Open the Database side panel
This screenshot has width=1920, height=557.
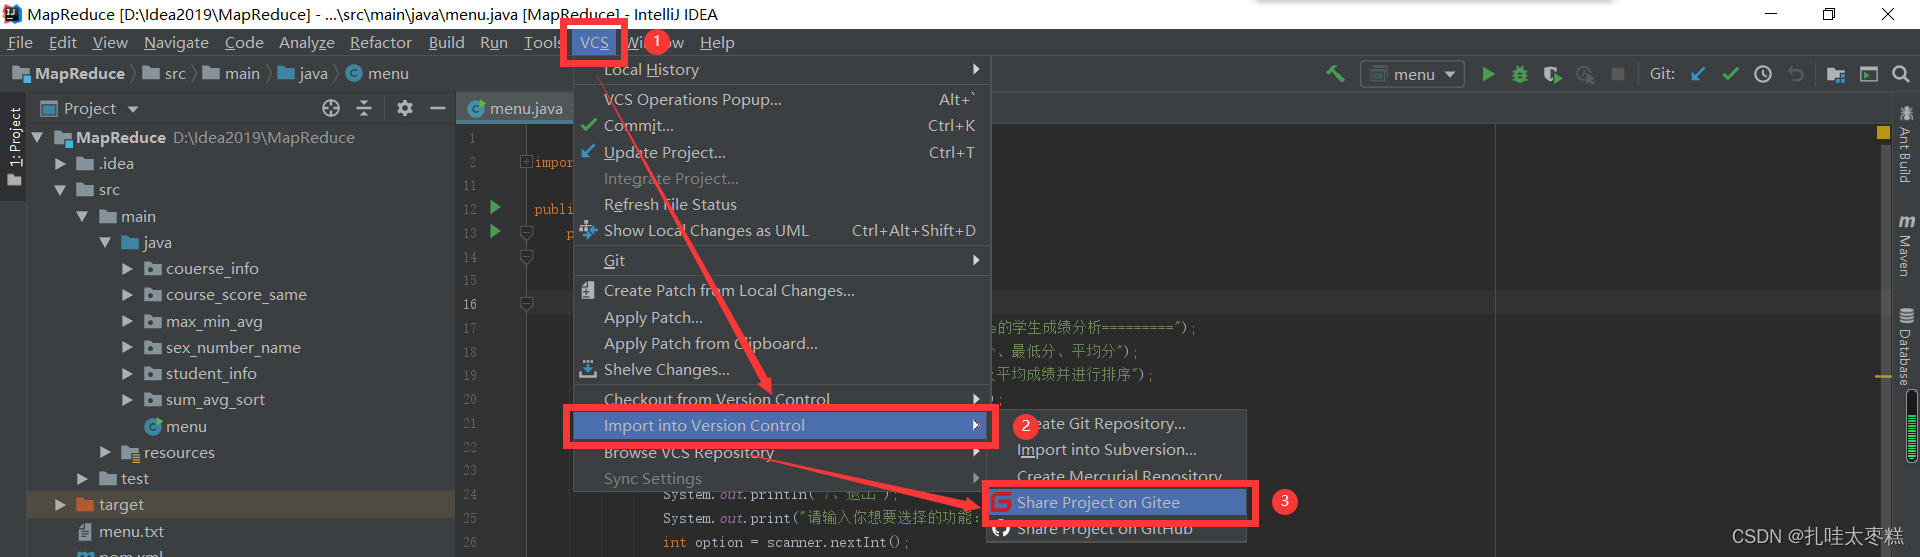tap(1906, 347)
